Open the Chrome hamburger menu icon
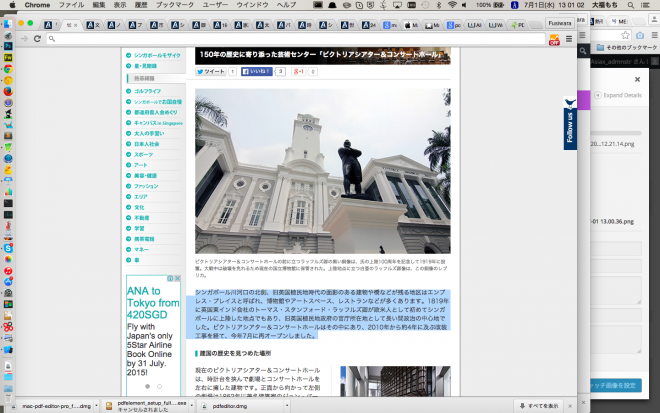Screen dimensions: 660x413 point(569,39)
